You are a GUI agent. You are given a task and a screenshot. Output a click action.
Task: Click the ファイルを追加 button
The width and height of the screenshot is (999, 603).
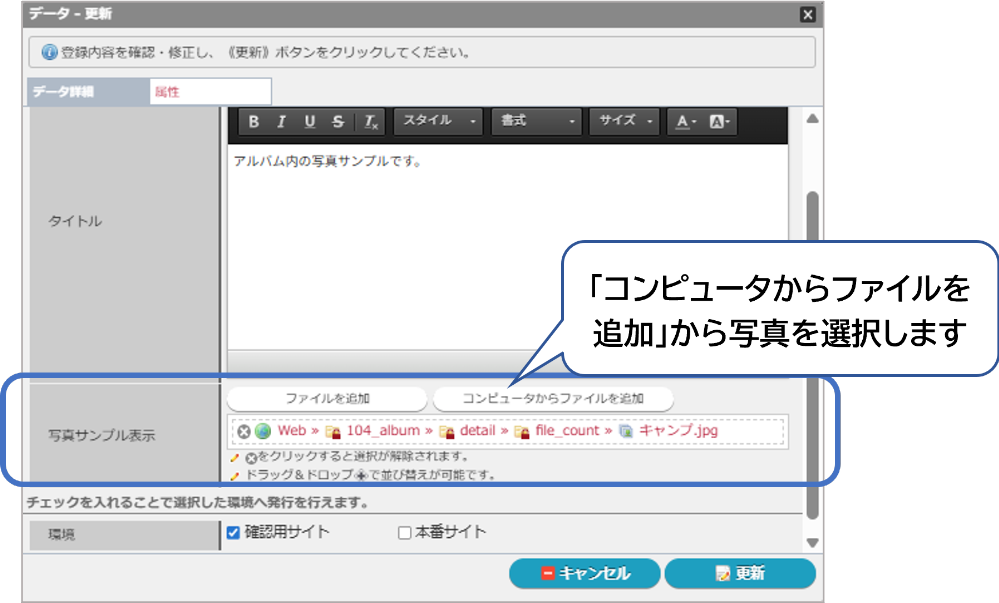coord(327,398)
